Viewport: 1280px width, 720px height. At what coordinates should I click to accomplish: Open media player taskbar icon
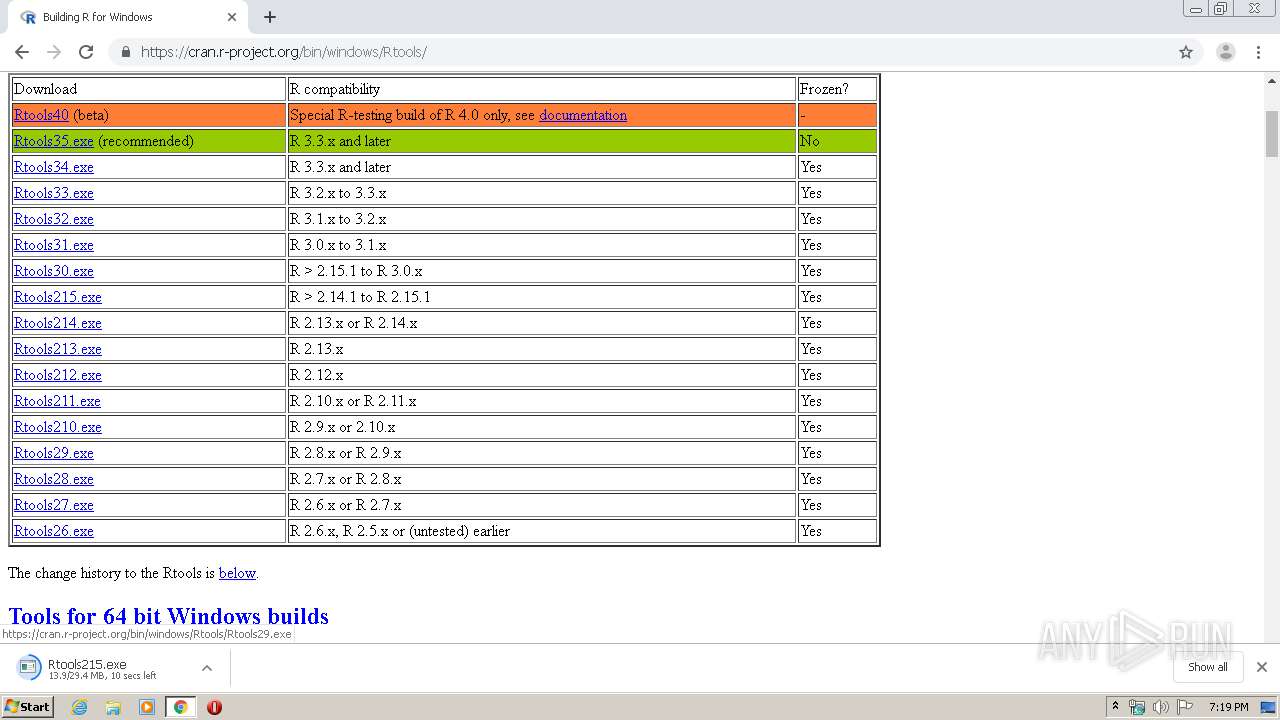click(x=147, y=707)
